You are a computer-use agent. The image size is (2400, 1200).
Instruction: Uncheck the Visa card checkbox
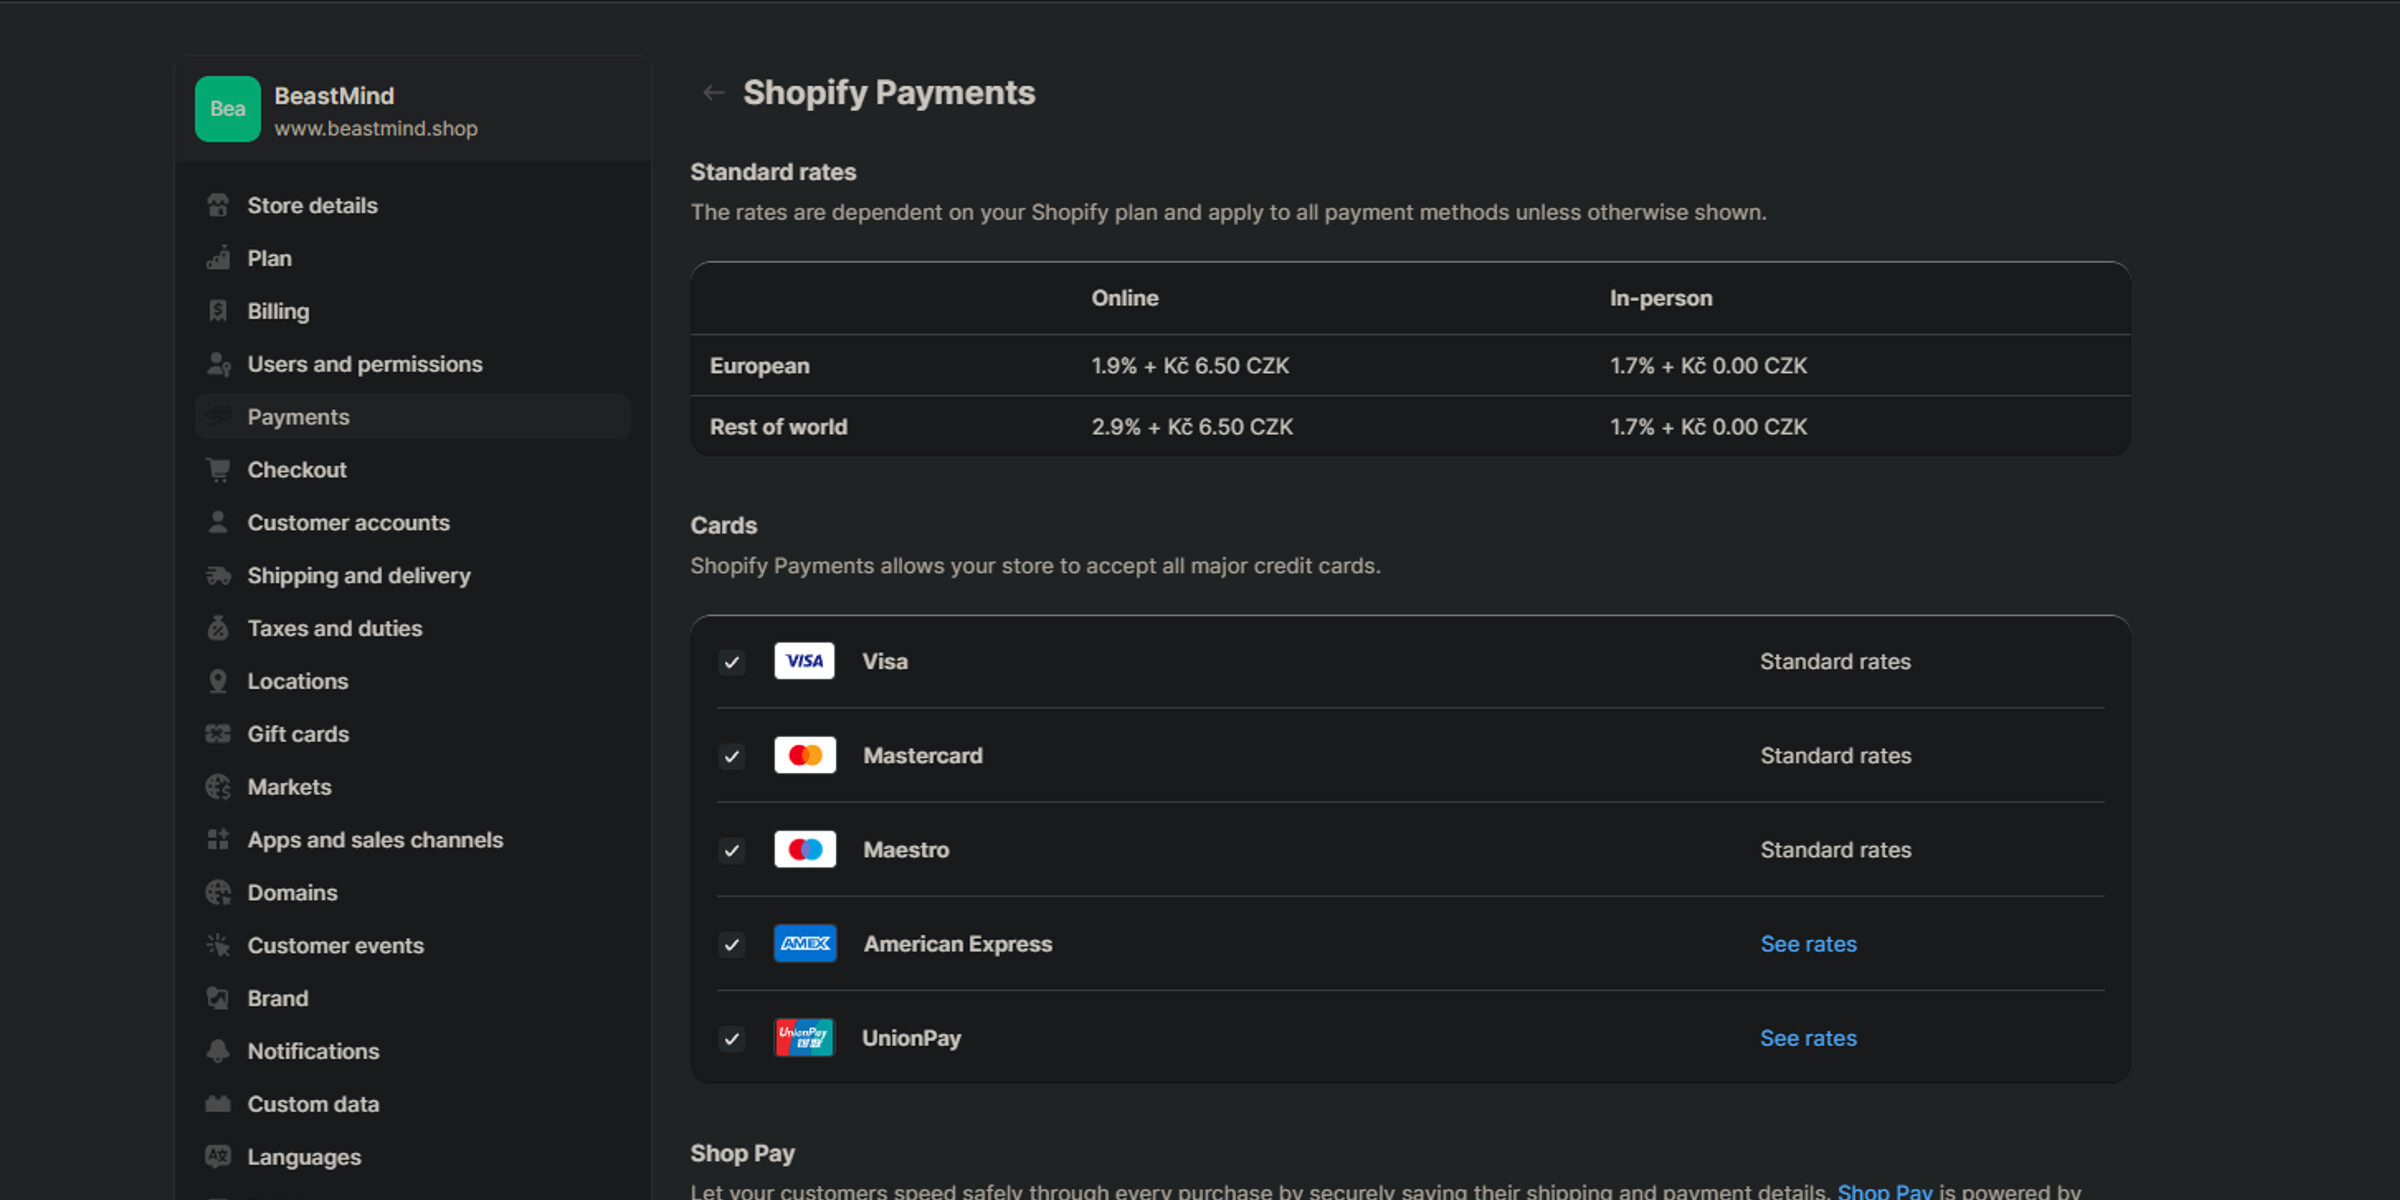pos(732,662)
